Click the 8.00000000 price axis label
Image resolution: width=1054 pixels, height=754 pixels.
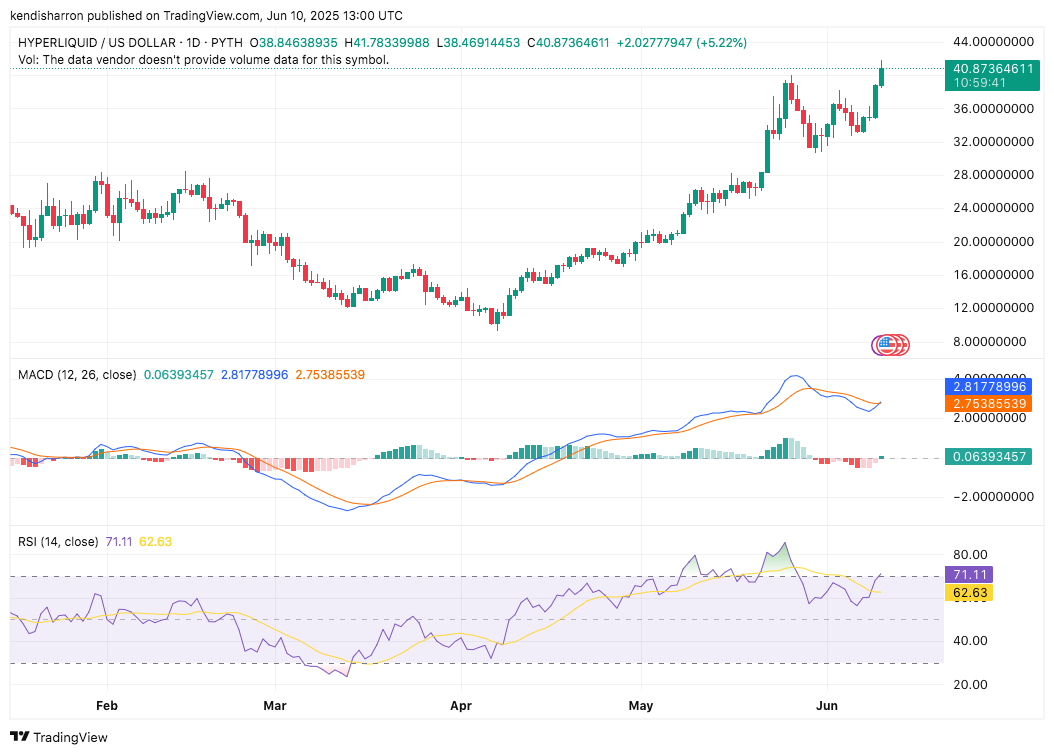(989, 341)
